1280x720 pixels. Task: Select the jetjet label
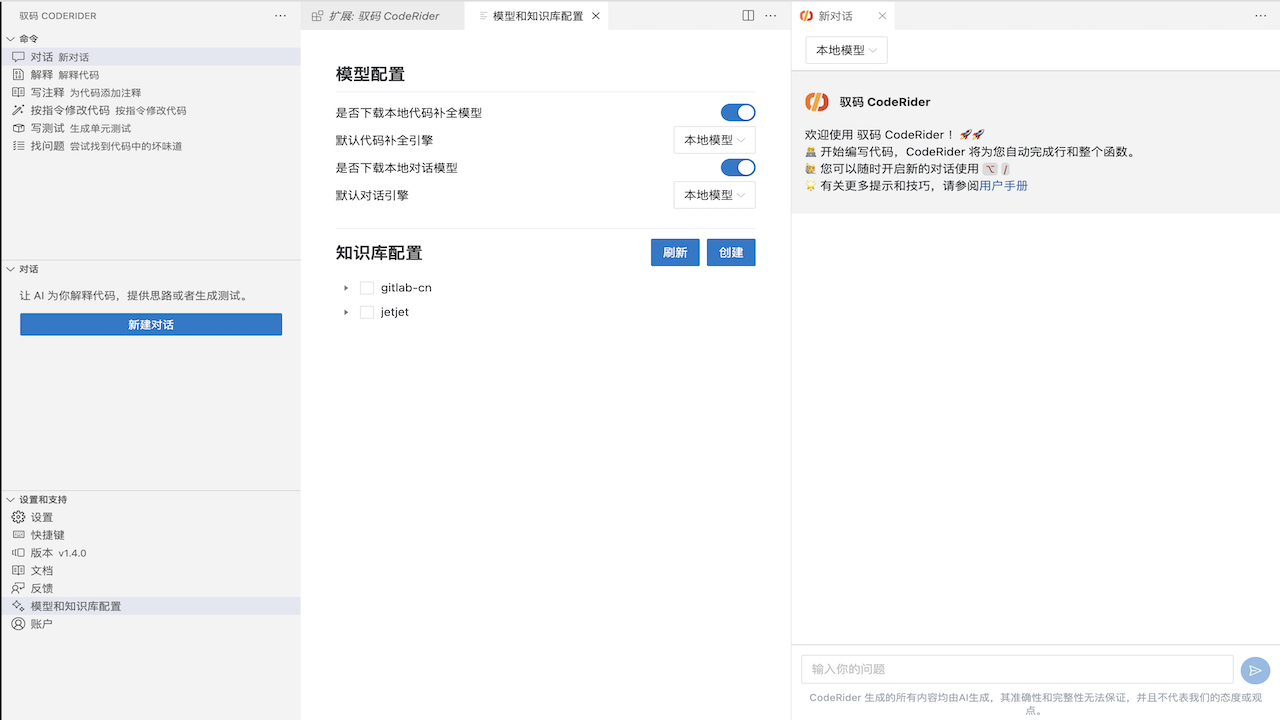pyautogui.click(x=395, y=312)
